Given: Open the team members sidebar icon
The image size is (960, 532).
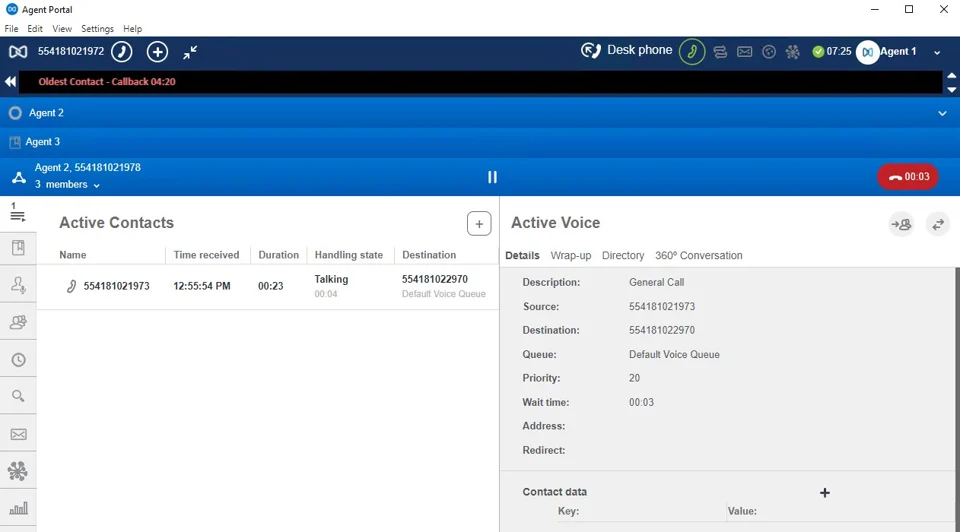Looking at the screenshot, I should (x=18, y=322).
